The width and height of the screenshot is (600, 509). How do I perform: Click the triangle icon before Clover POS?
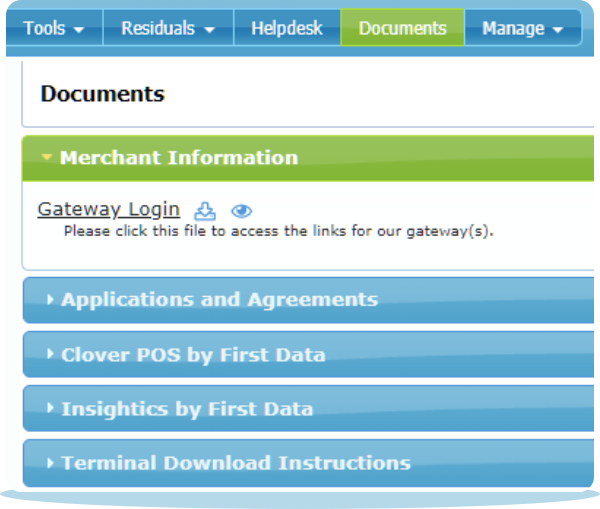click(50, 355)
